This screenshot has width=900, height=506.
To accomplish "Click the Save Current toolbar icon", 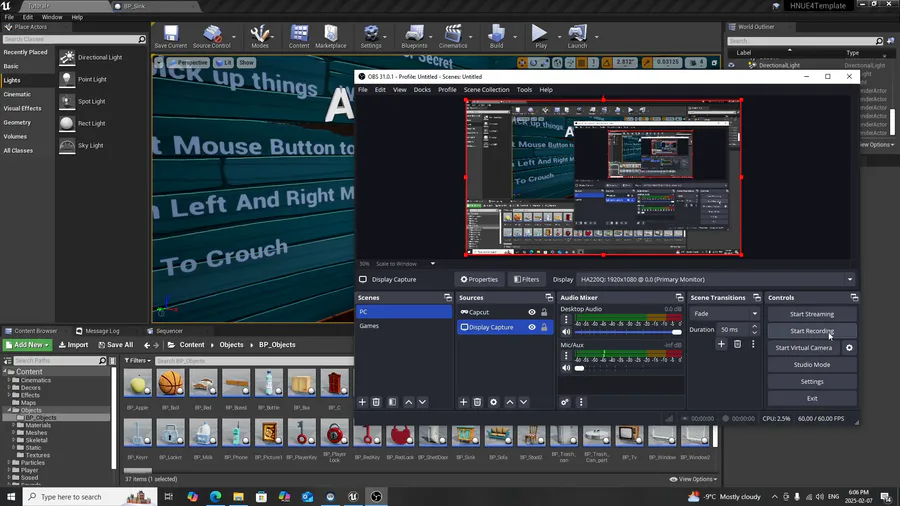I will [170, 37].
